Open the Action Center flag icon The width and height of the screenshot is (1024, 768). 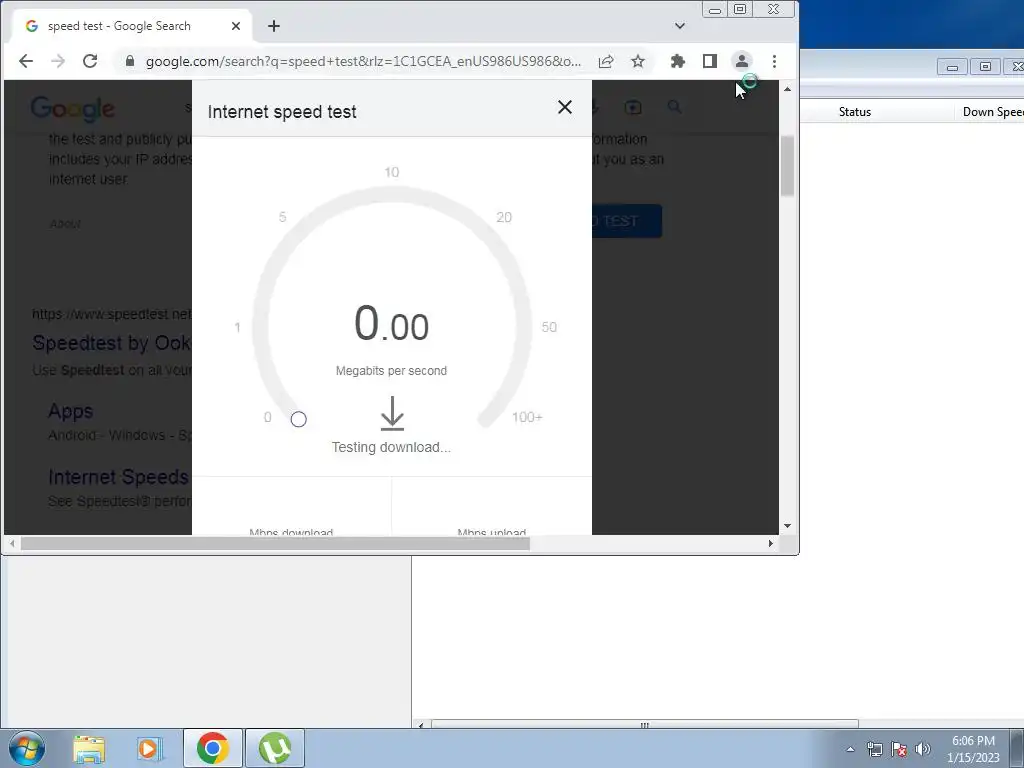point(899,749)
